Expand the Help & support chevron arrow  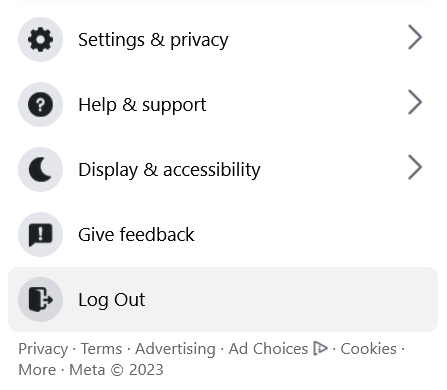click(x=415, y=102)
